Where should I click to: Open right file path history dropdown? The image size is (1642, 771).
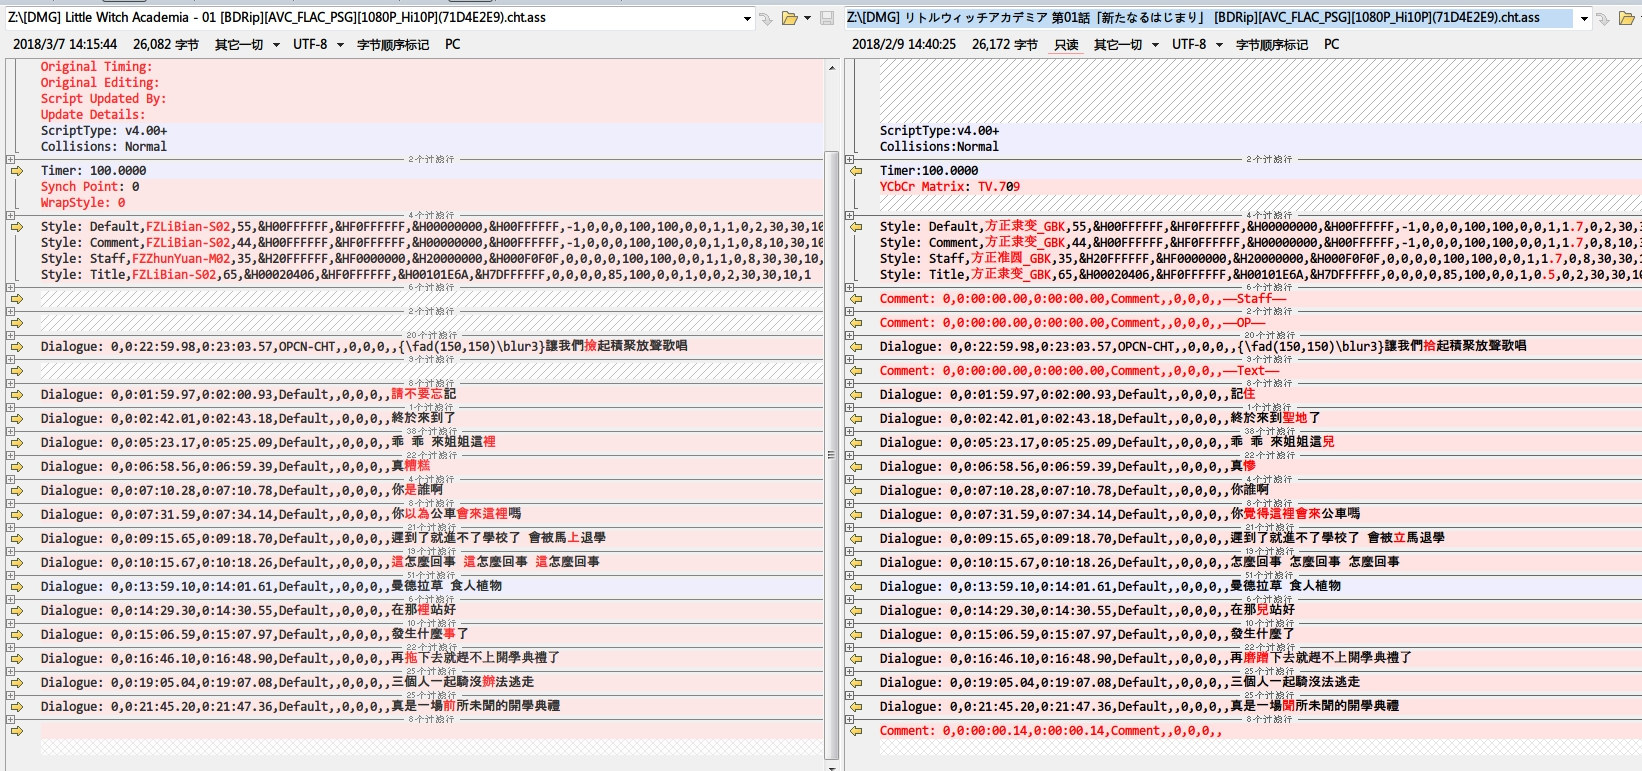[1584, 18]
